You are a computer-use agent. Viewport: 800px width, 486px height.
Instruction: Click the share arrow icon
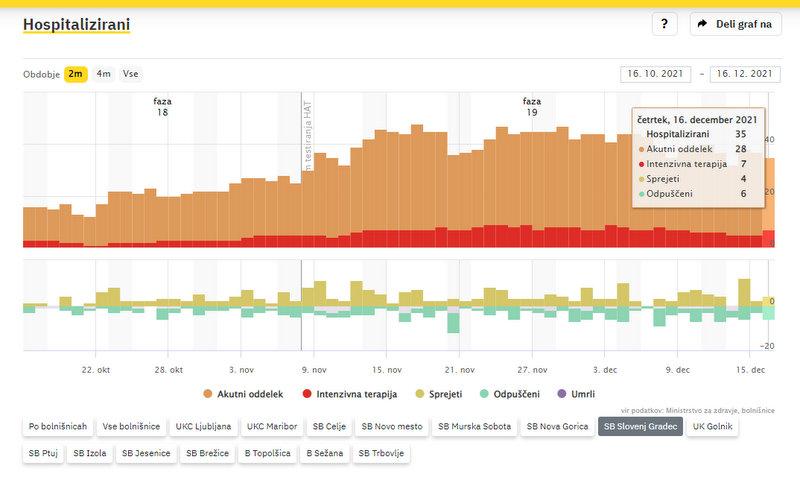click(702, 24)
